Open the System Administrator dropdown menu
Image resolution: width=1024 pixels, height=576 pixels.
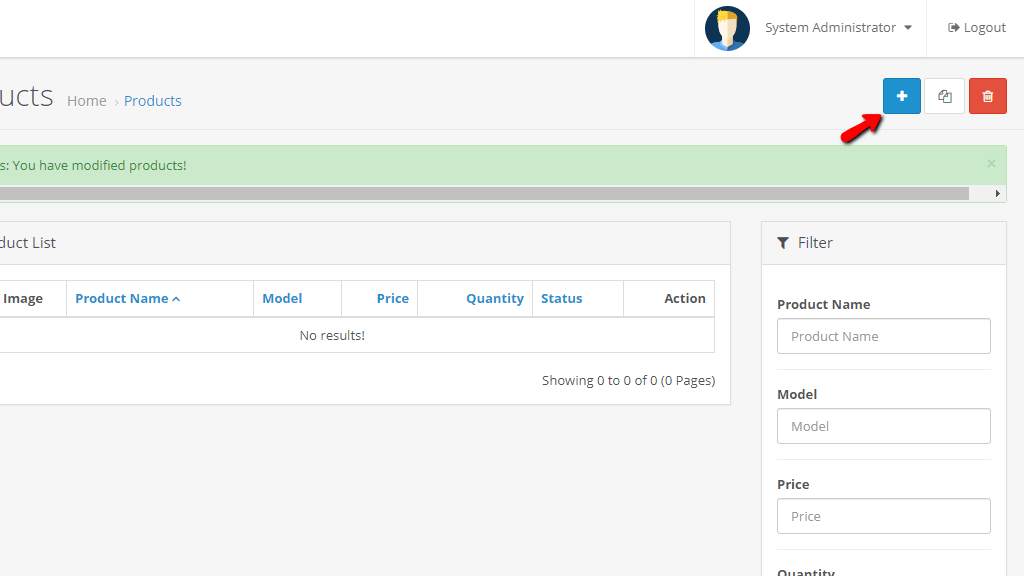838,28
